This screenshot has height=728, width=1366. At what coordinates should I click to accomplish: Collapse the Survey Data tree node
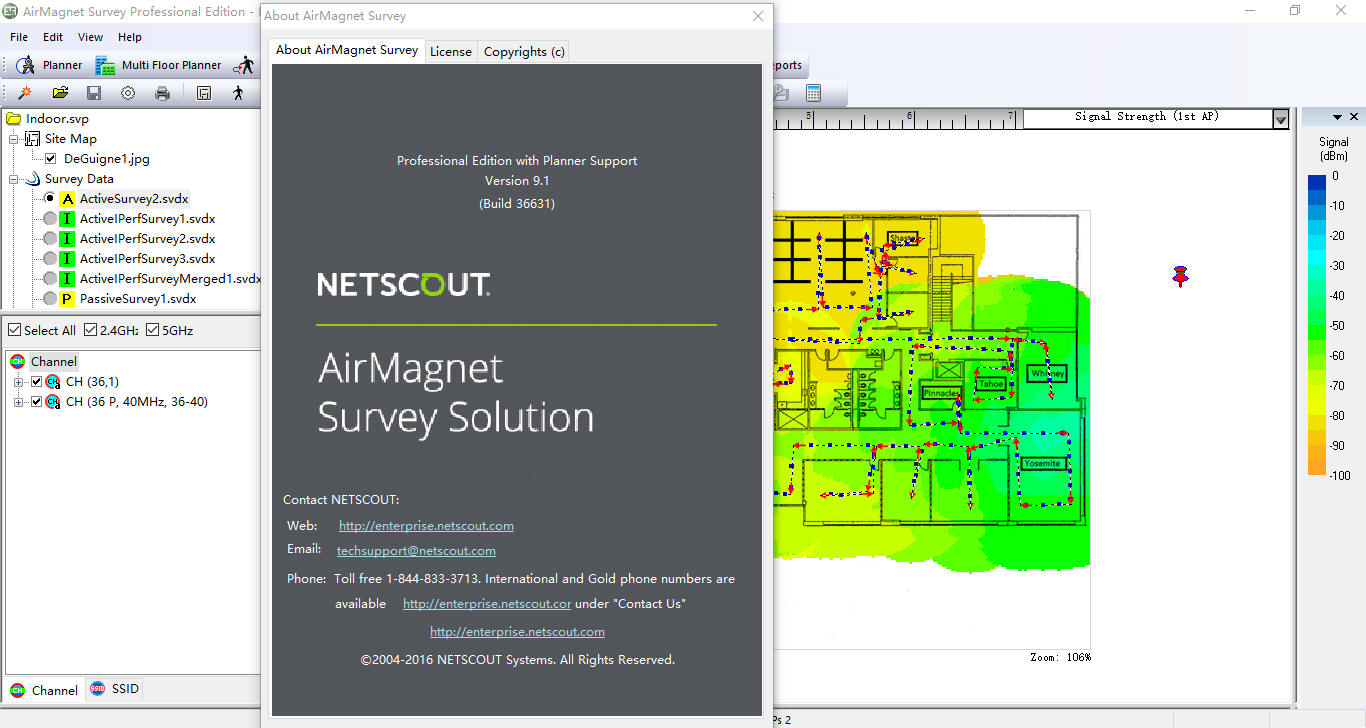coord(15,179)
